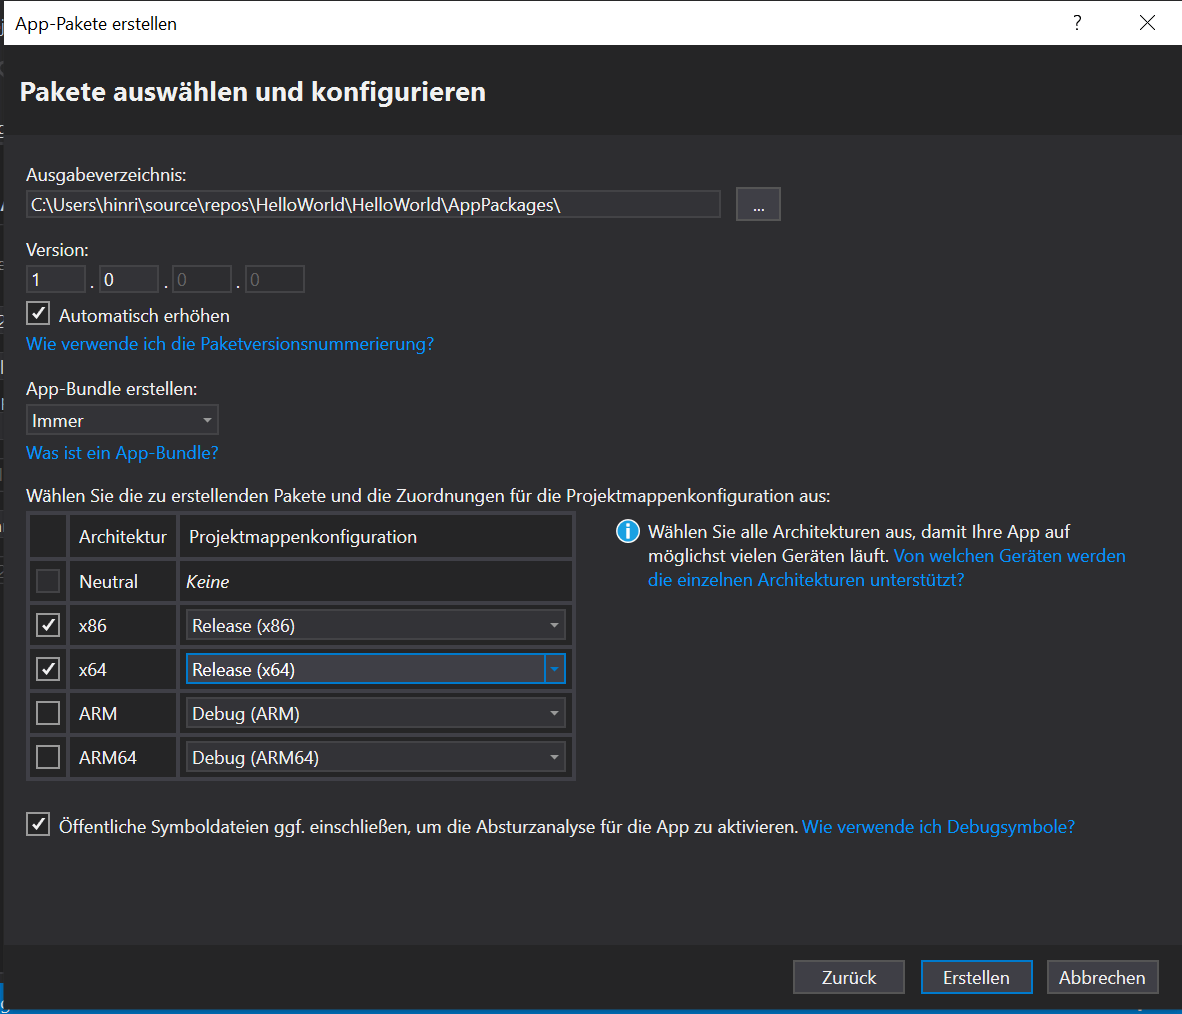Uncheck the x86 architecture checkbox
The width and height of the screenshot is (1182, 1014).
pyautogui.click(x=47, y=625)
